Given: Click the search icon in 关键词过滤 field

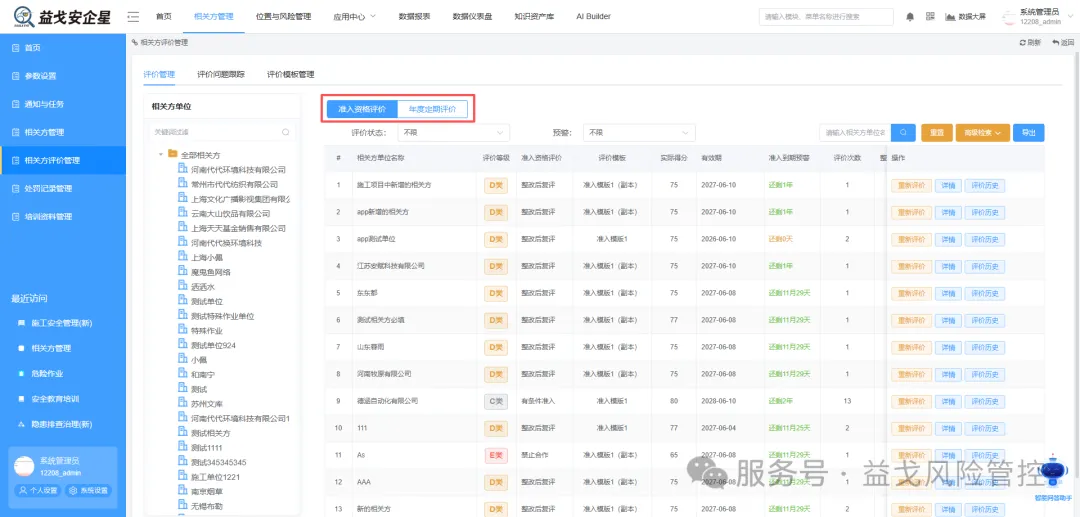Looking at the screenshot, I should tap(285, 131).
